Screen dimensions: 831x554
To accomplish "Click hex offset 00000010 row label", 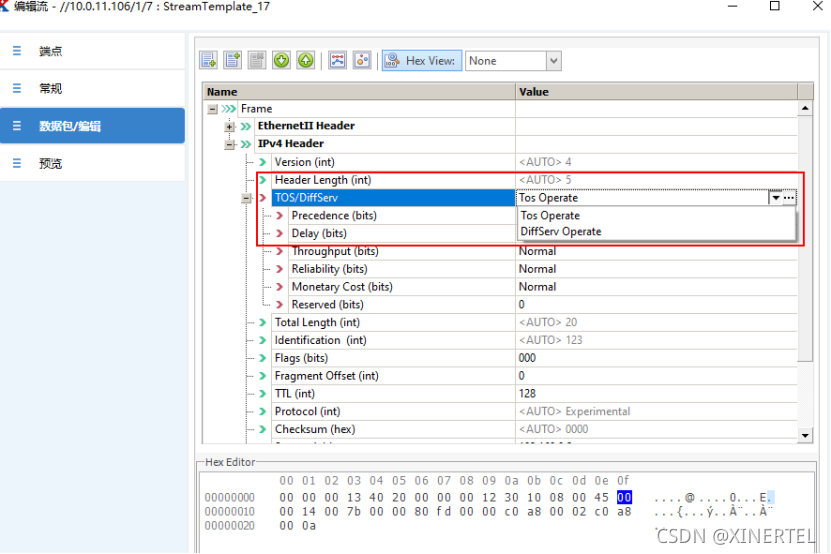I will [x=229, y=512].
